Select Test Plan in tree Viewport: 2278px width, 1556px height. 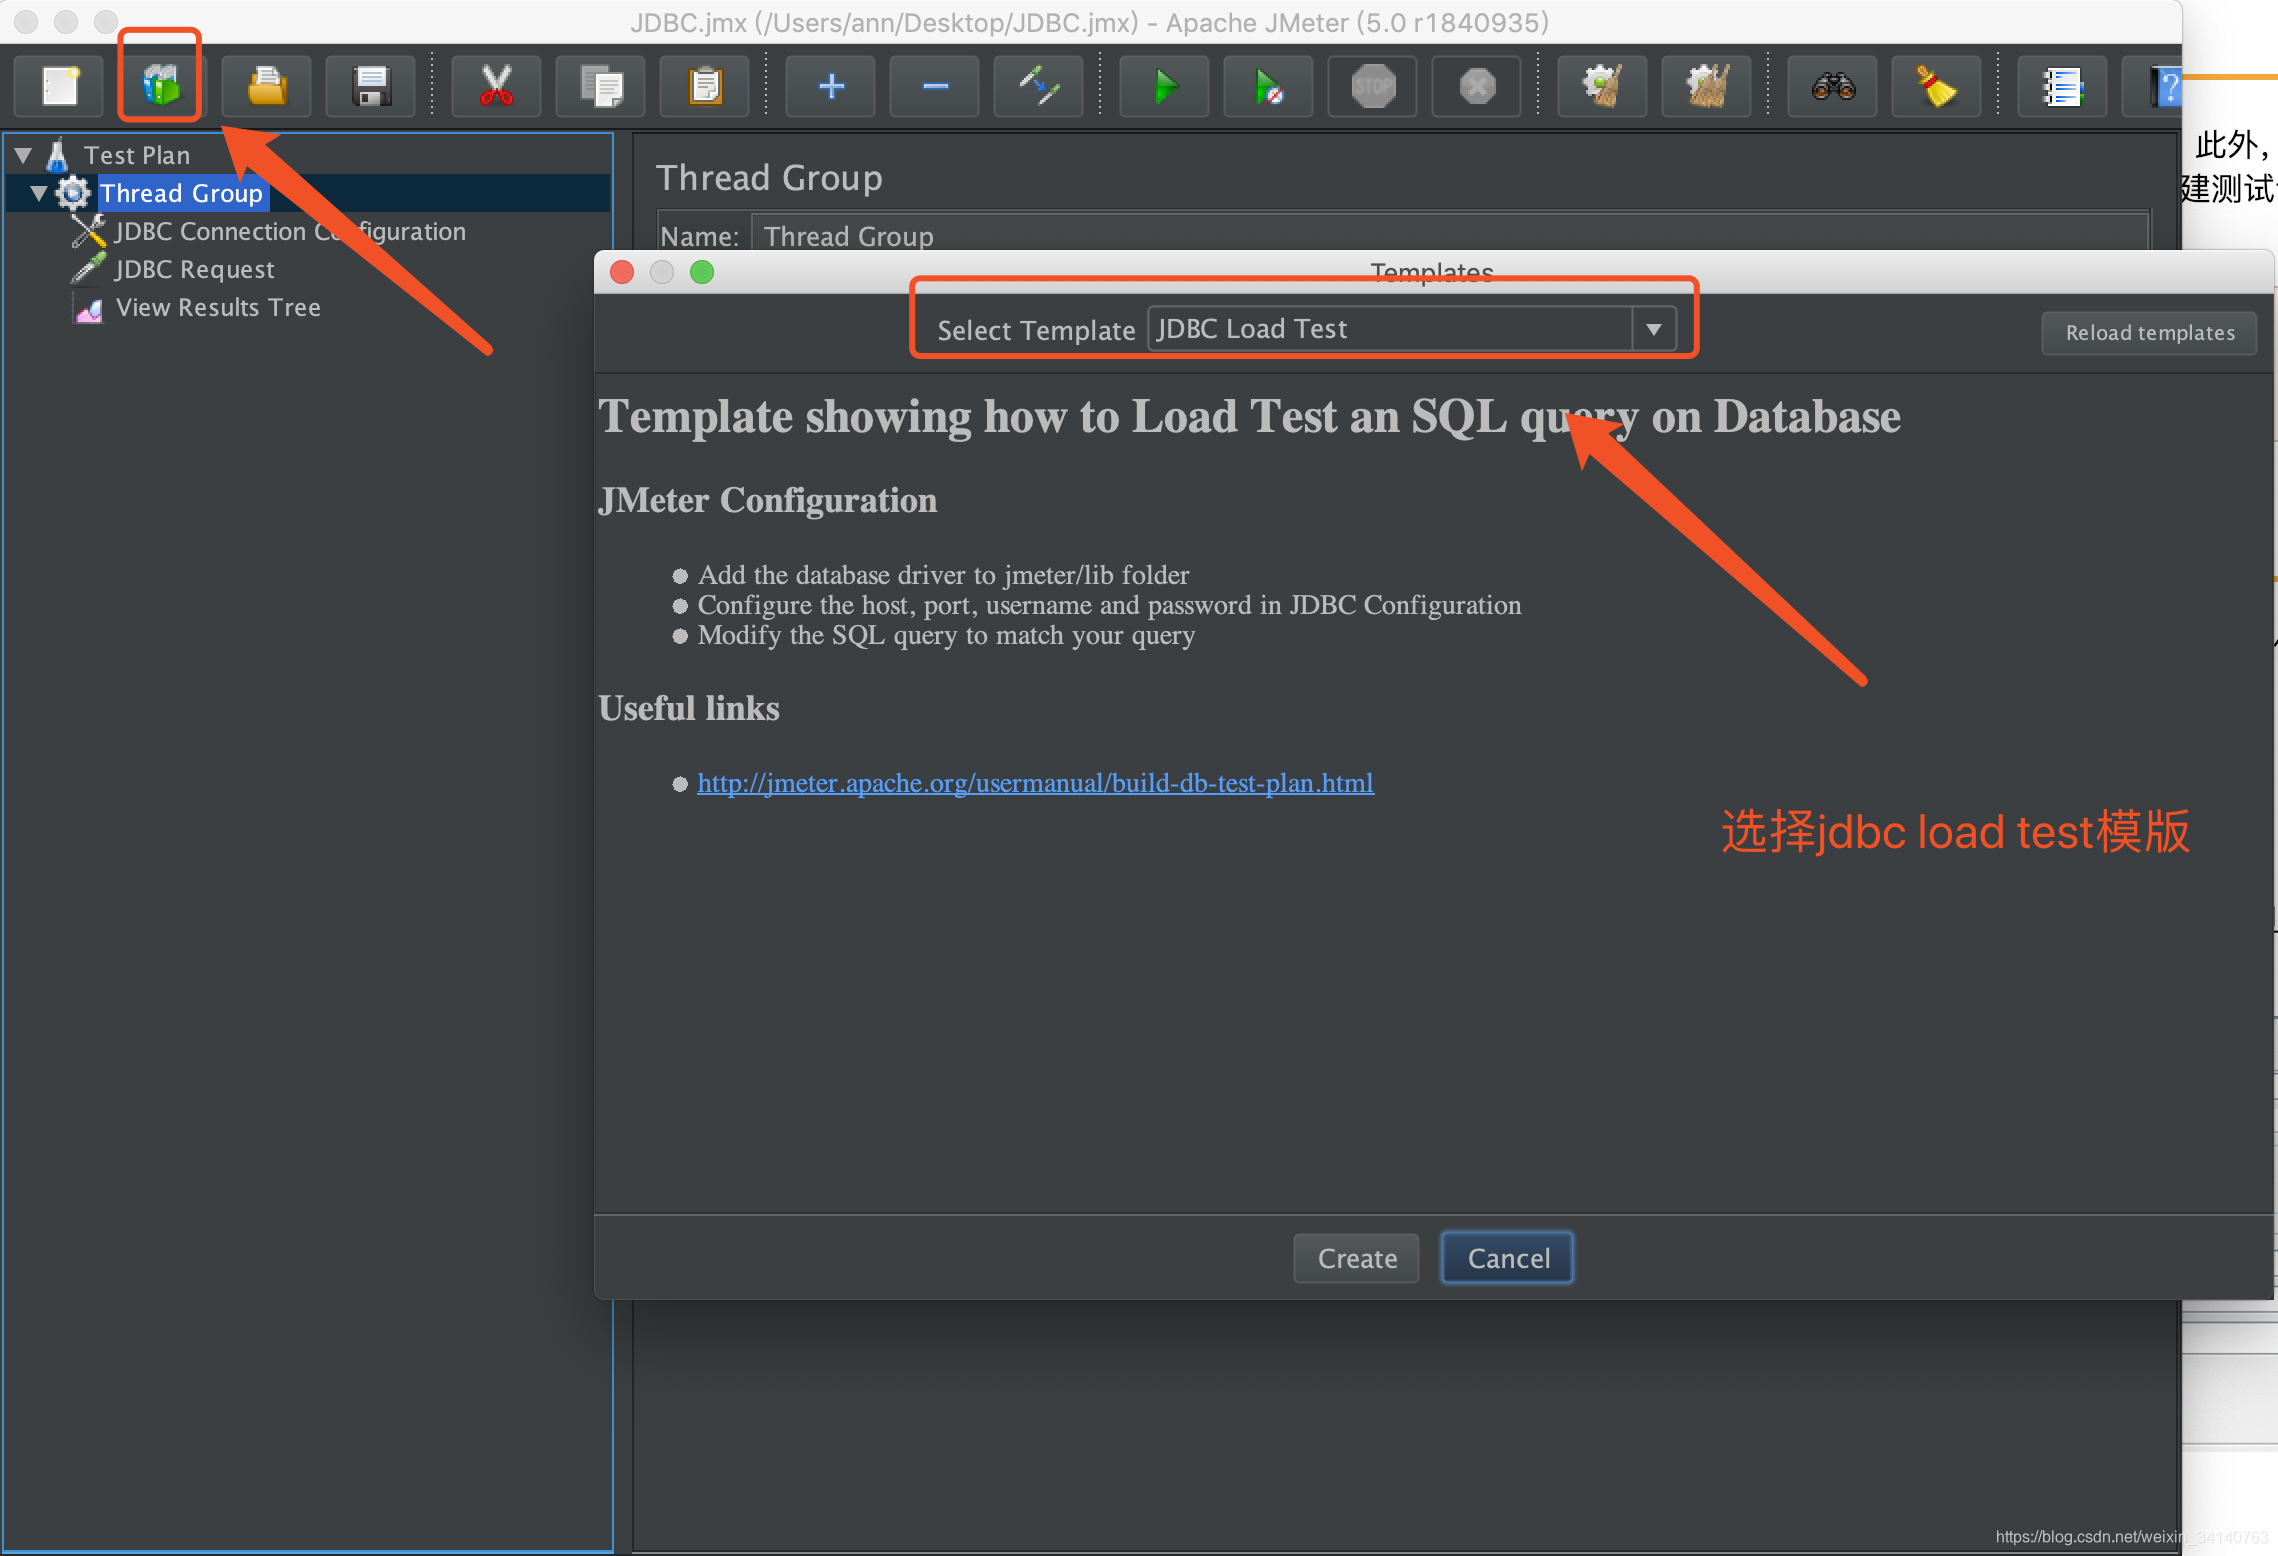[137, 155]
